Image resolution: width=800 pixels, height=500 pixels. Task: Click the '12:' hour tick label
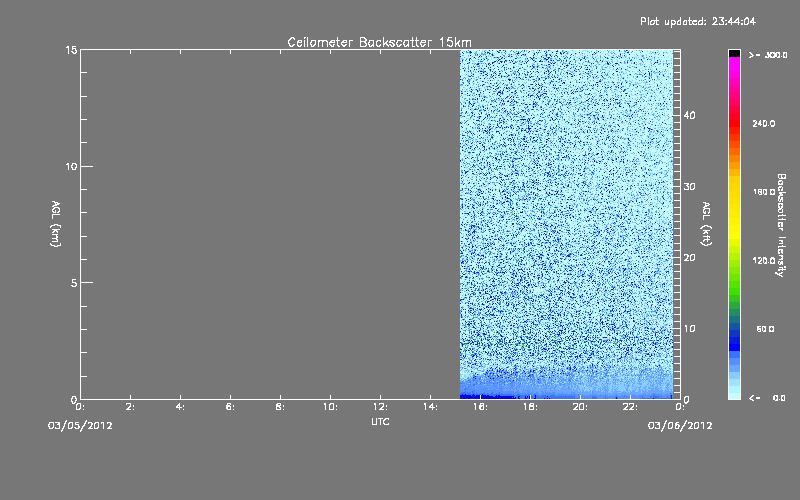[x=380, y=407]
